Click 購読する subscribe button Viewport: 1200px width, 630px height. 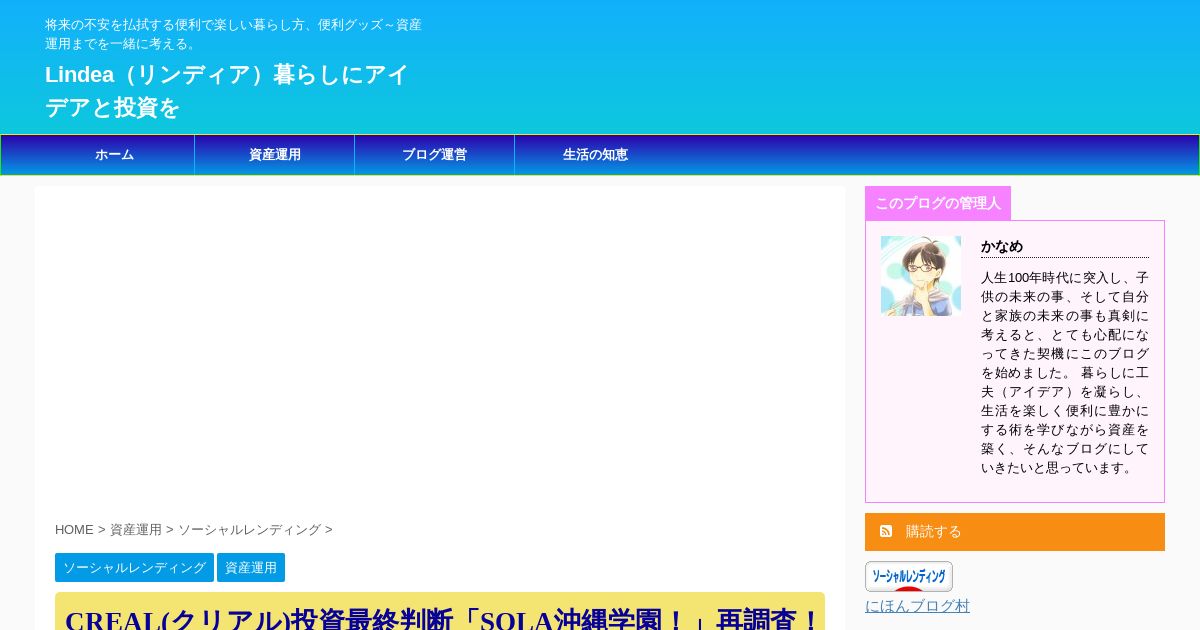(x=1015, y=532)
